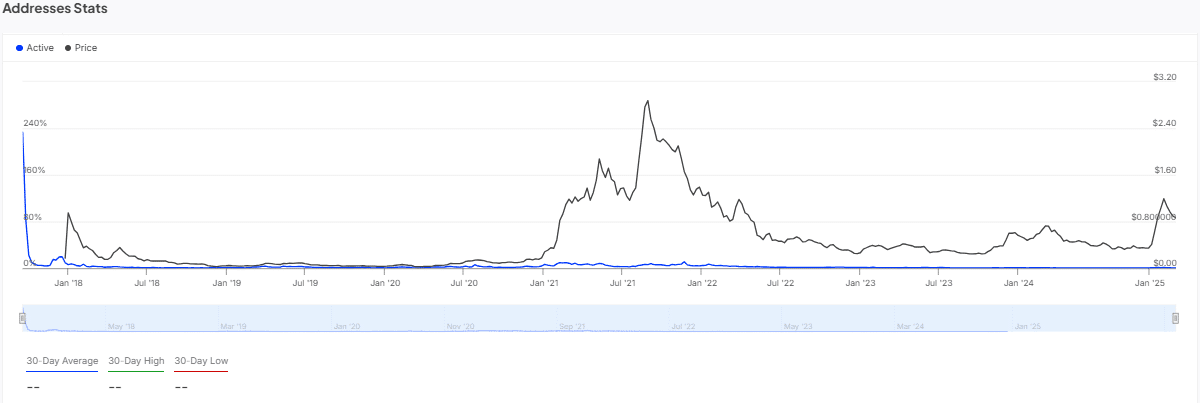Click the Jan '18 x-axis label
This screenshot has width=1200, height=403.
point(69,284)
